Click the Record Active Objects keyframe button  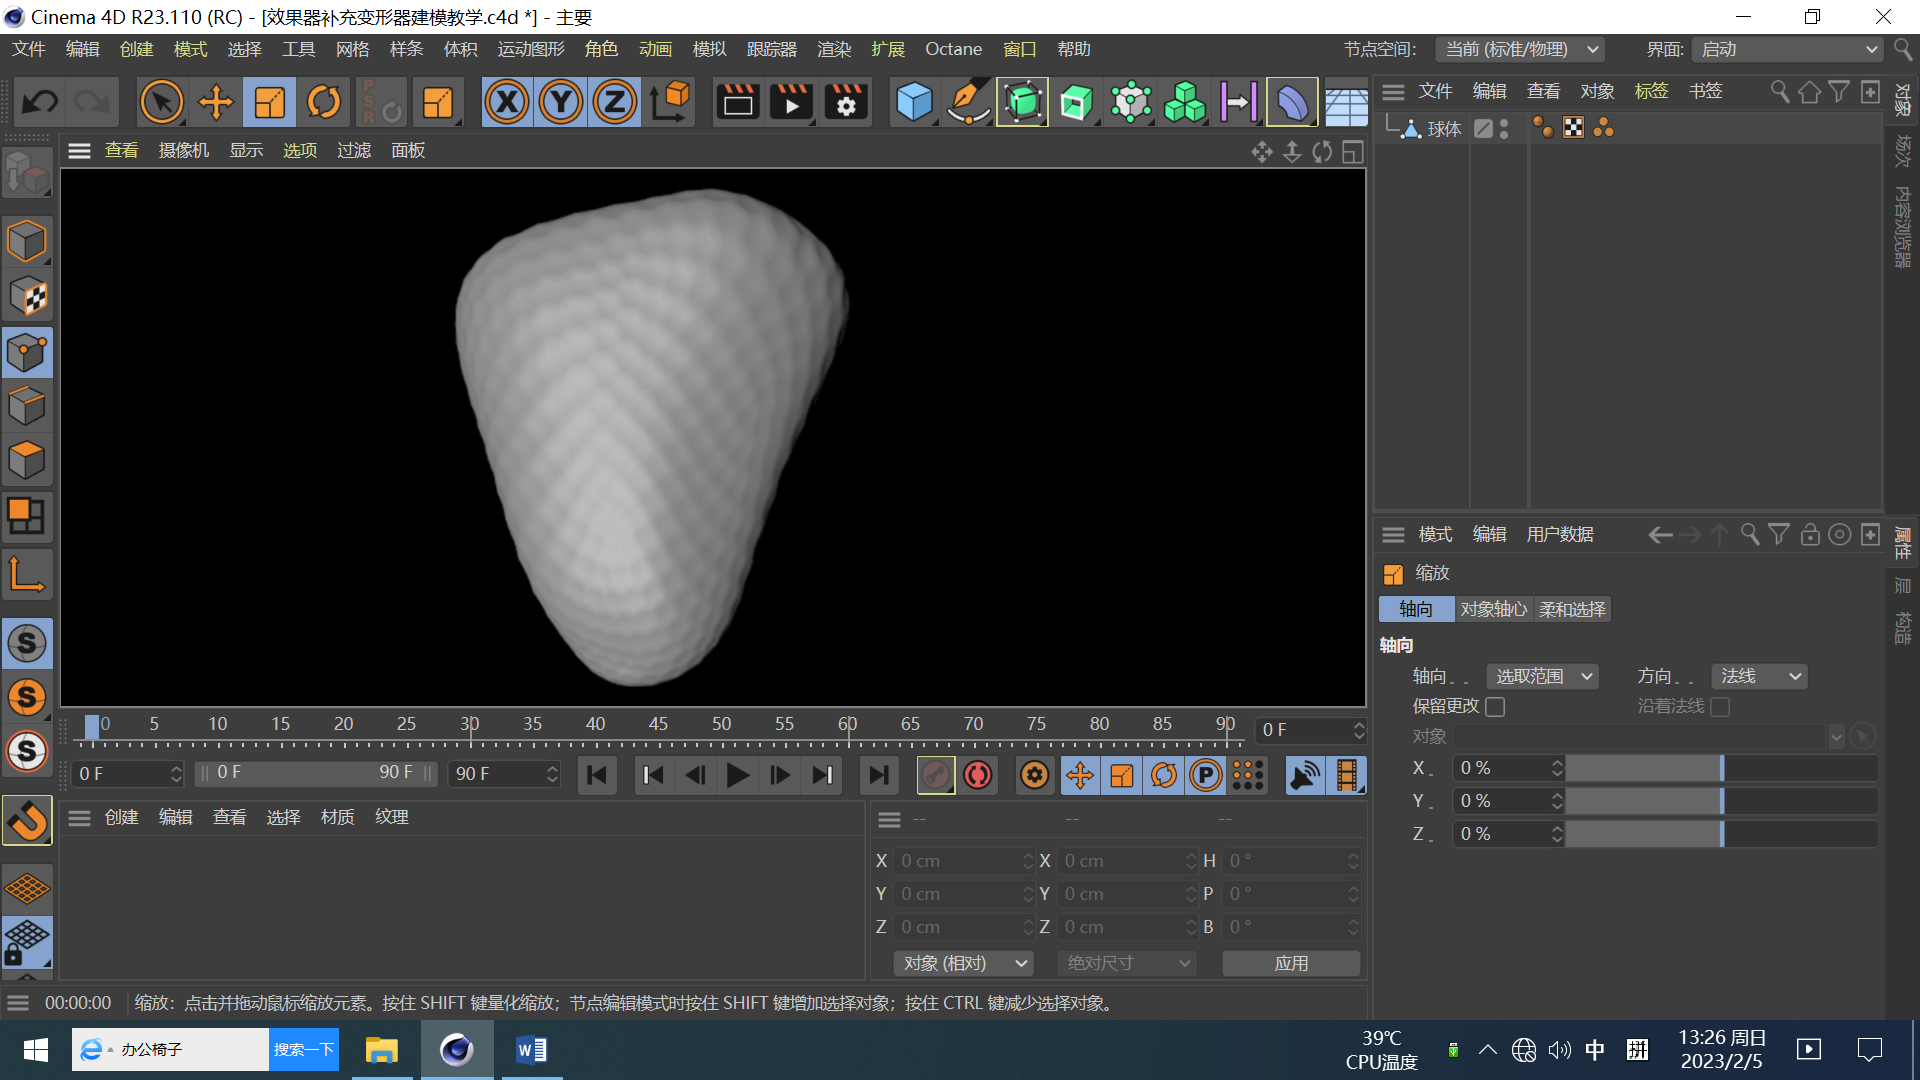coord(935,775)
